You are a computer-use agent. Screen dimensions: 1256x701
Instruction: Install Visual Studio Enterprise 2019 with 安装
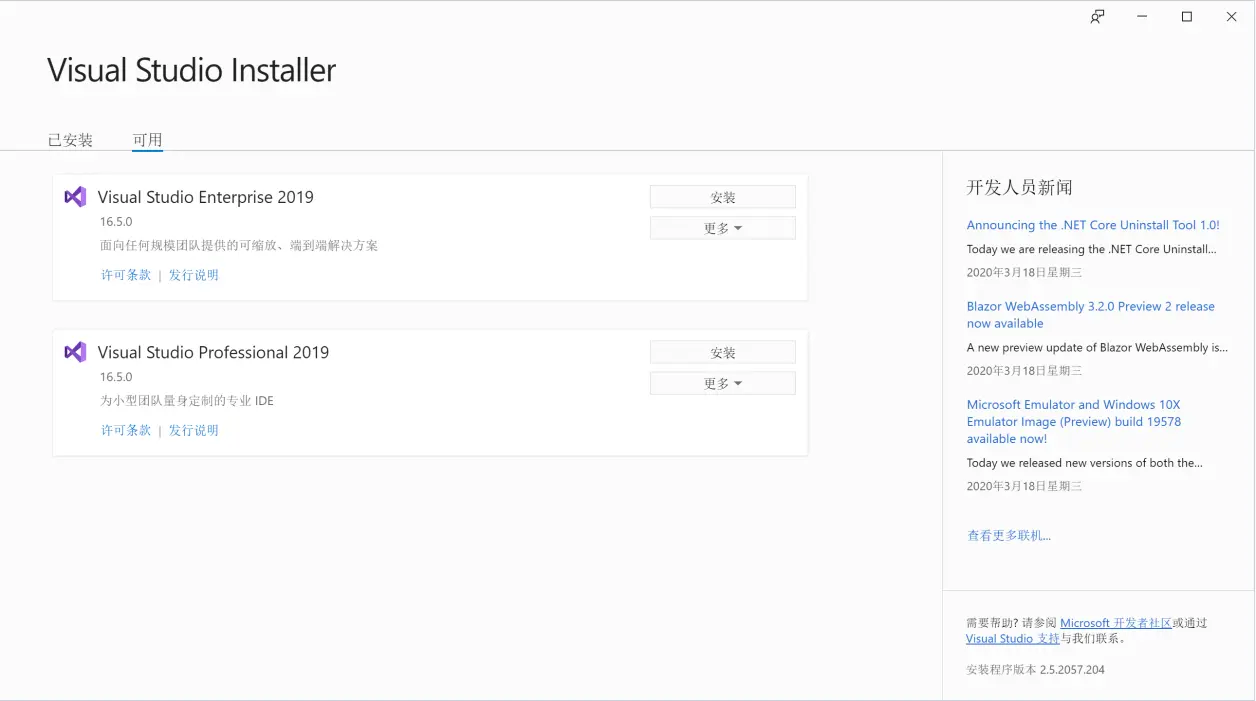723,197
